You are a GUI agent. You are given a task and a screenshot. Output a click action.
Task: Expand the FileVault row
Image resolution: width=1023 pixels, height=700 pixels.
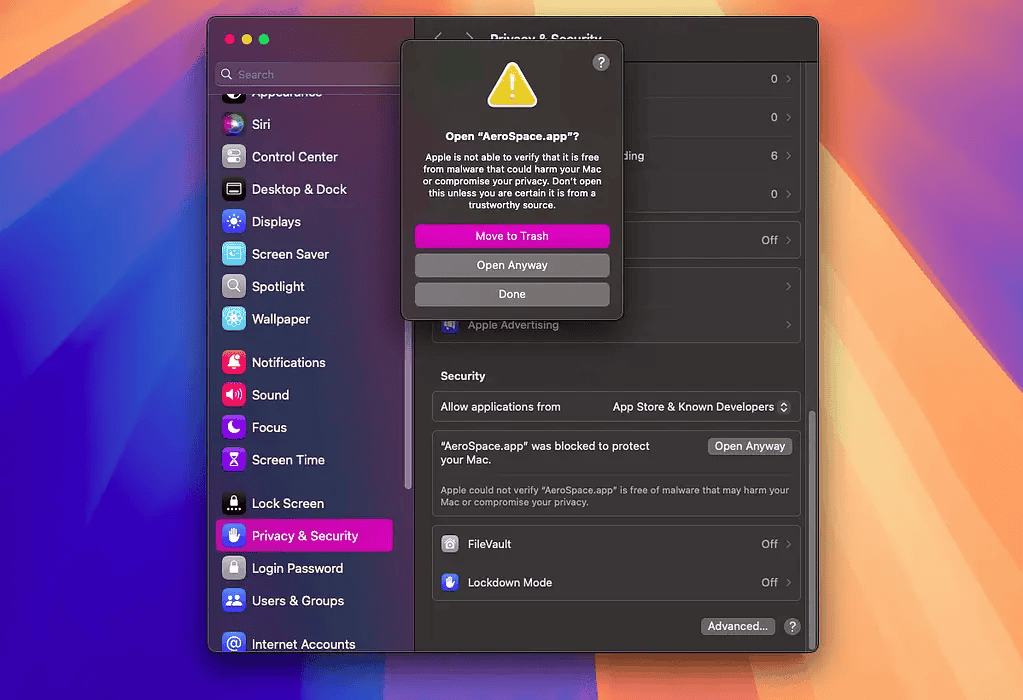pyautogui.click(x=616, y=544)
